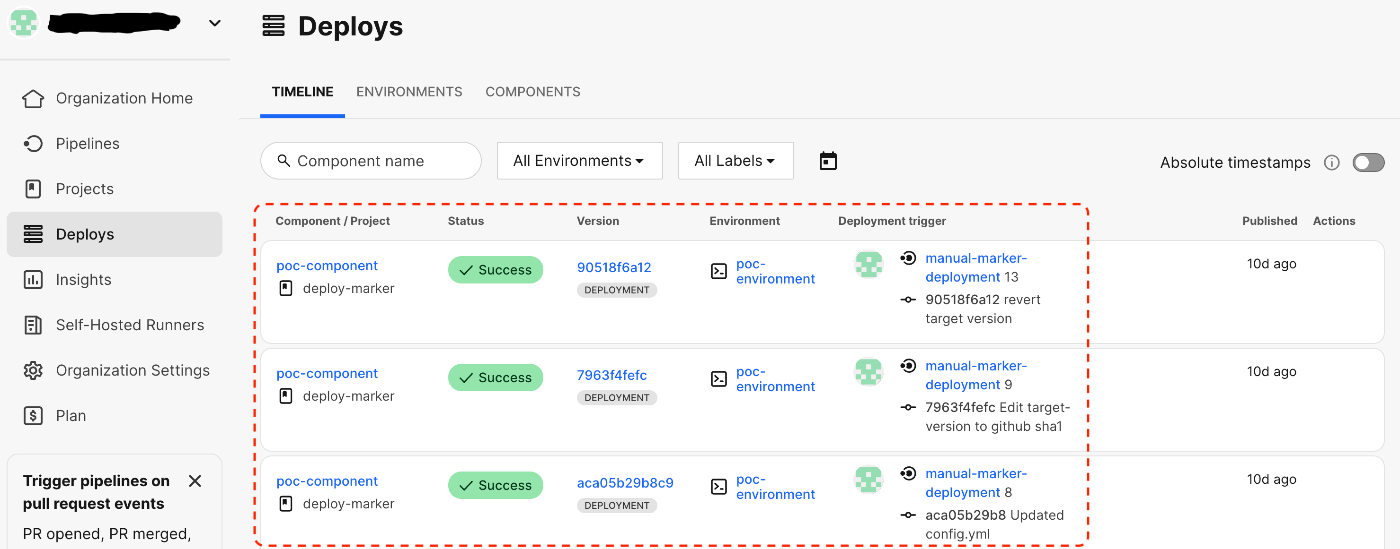The height and width of the screenshot is (549, 1400).
Task: Toggle Absolute timestamps switch
Action: click(x=1369, y=162)
